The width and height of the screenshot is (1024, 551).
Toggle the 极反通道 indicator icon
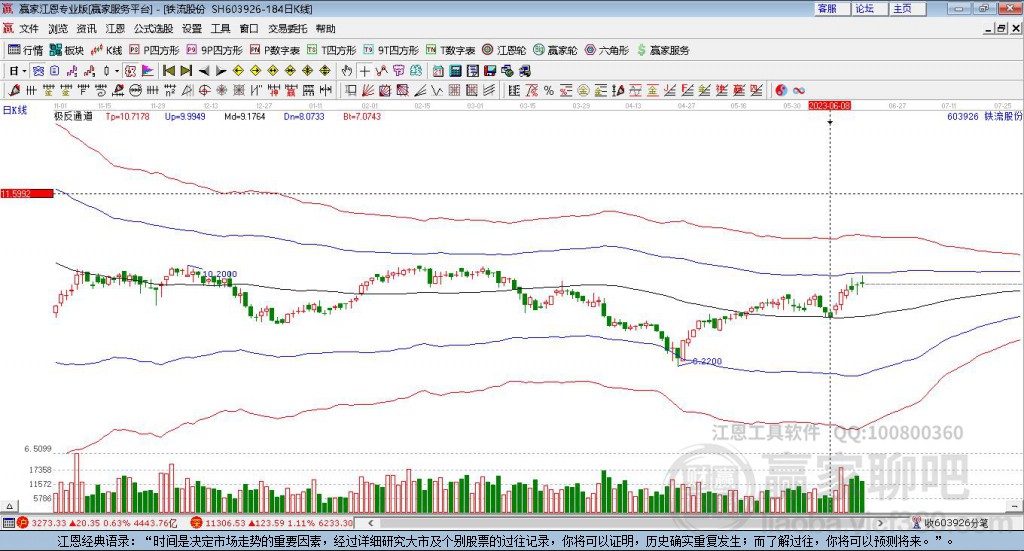point(131,71)
